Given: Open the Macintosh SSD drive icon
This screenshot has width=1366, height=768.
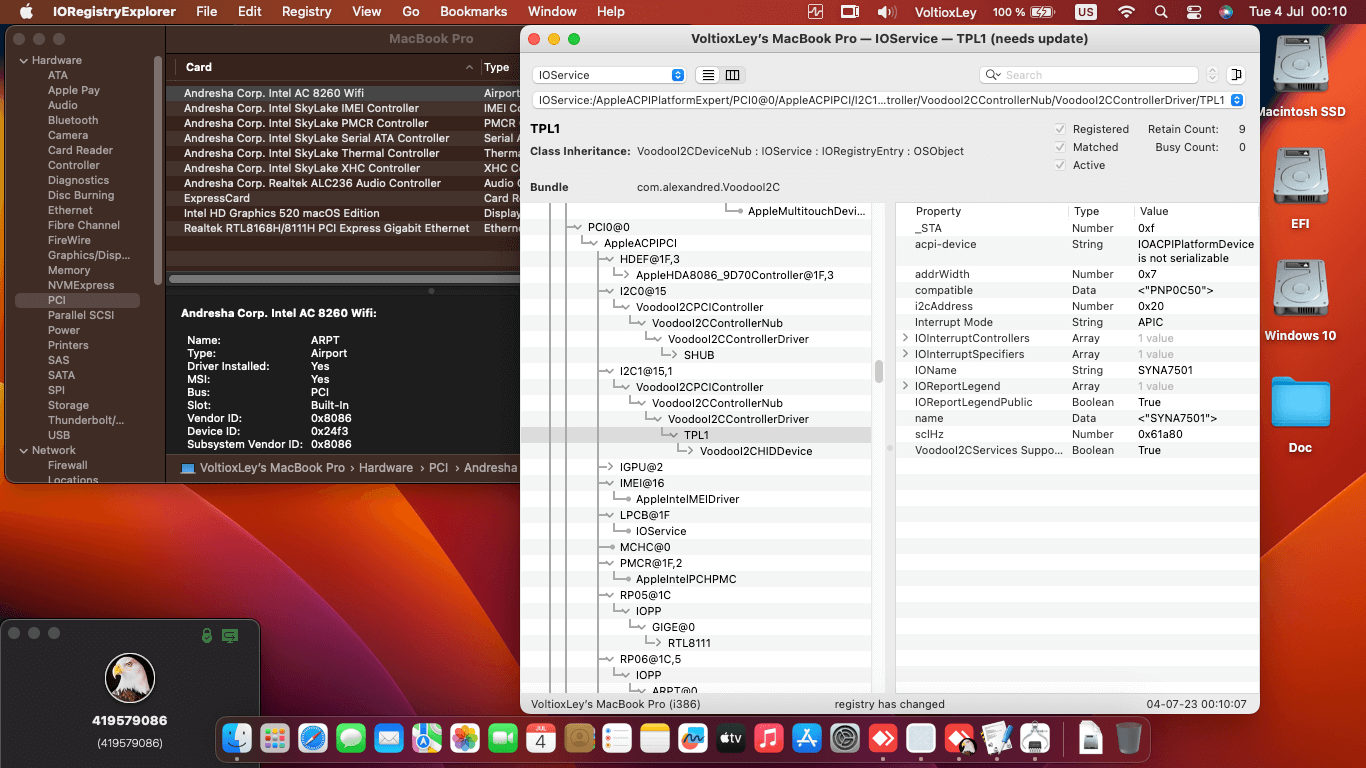Looking at the screenshot, I should 1300,66.
